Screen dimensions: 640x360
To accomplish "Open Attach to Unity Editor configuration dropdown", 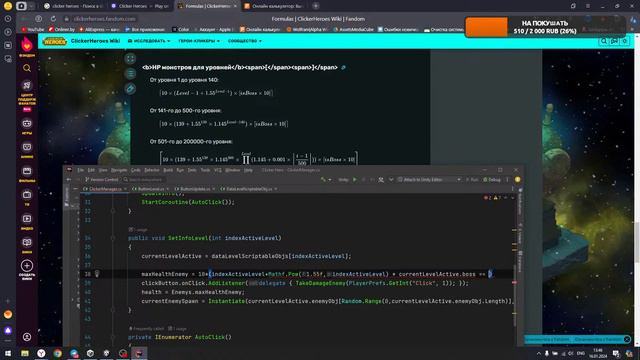I will coord(429,180).
